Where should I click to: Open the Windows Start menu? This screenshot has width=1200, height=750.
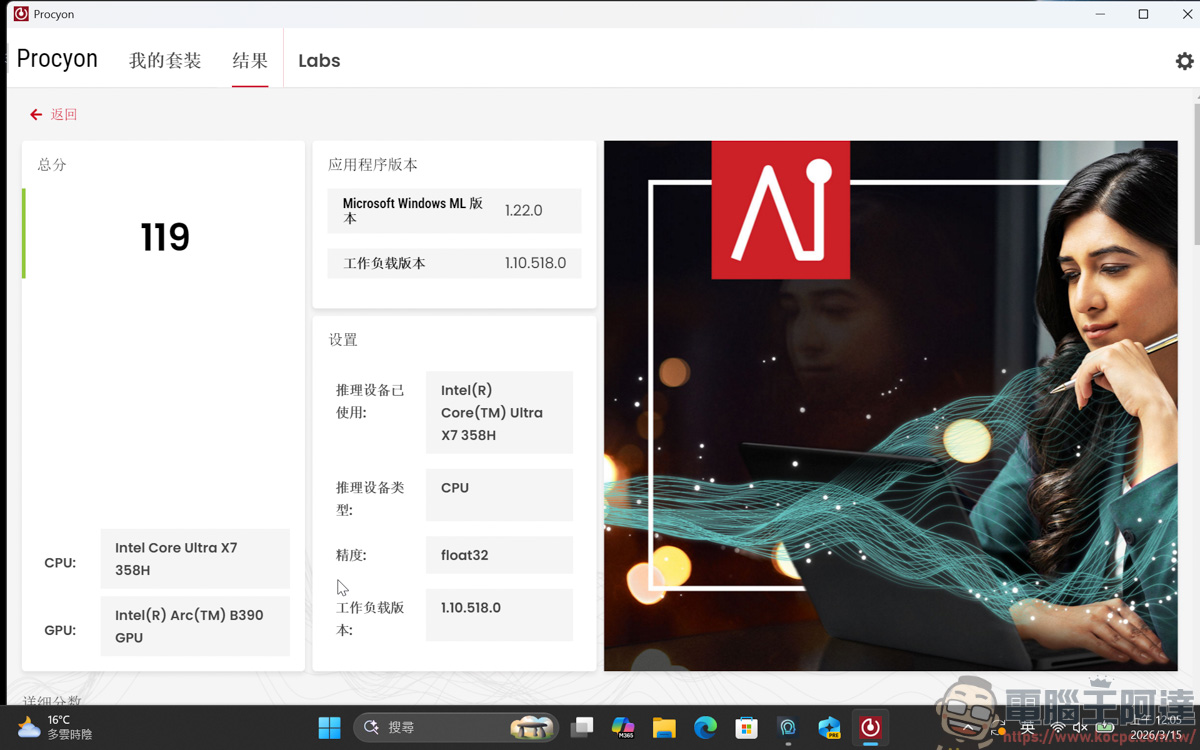[329, 728]
